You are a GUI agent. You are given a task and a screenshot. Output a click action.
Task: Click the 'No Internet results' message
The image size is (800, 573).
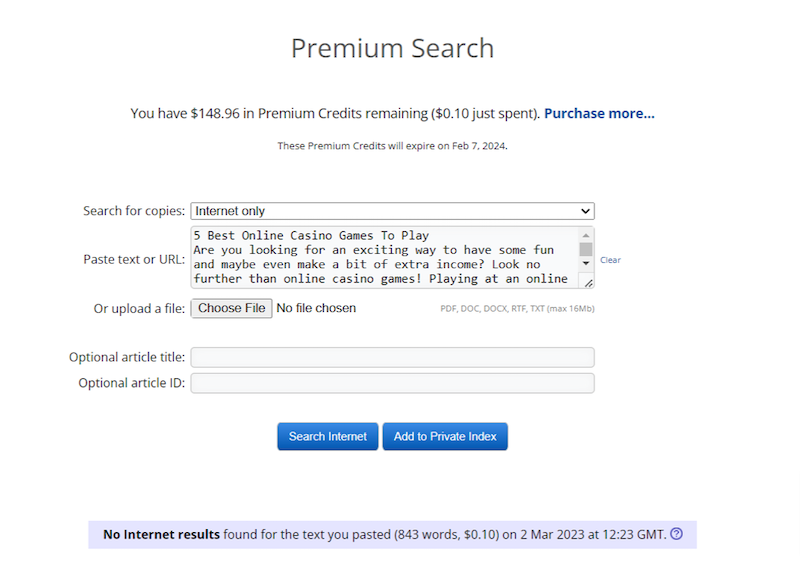point(161,534)
